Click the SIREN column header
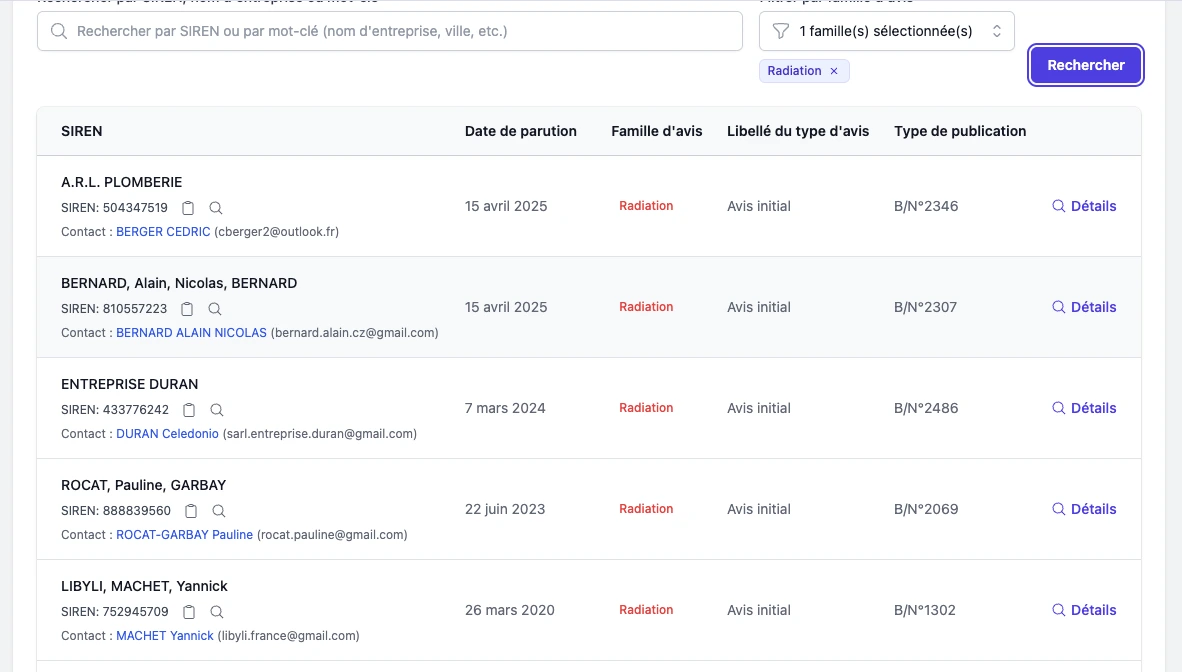 coord(81,131)
